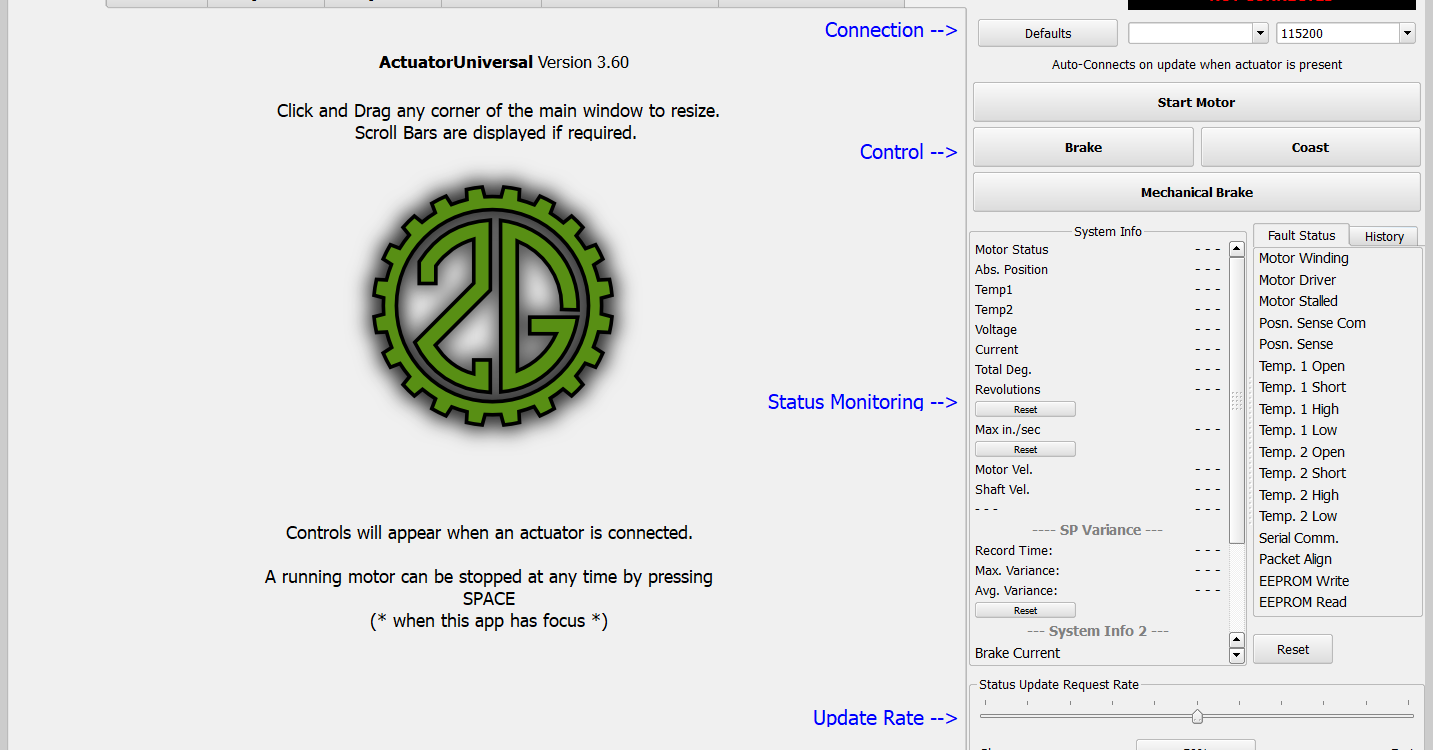Switch to the Fault Status tab

click(x=1301, y=235)
